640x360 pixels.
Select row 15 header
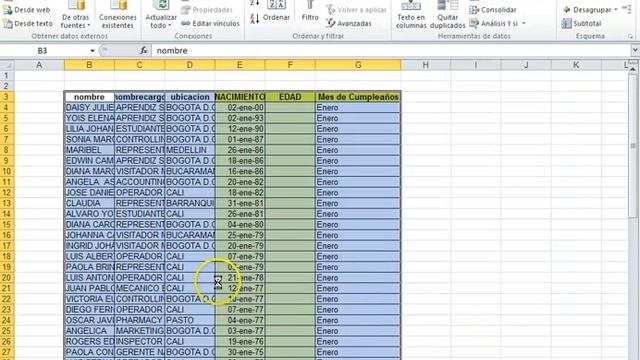7,224
